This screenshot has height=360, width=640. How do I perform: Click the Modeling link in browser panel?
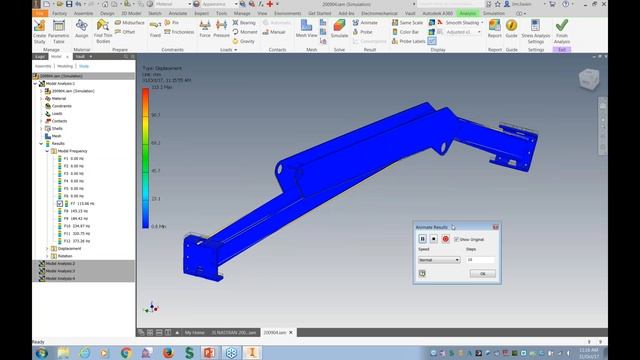pyautogui.click(x=65, y=66)
